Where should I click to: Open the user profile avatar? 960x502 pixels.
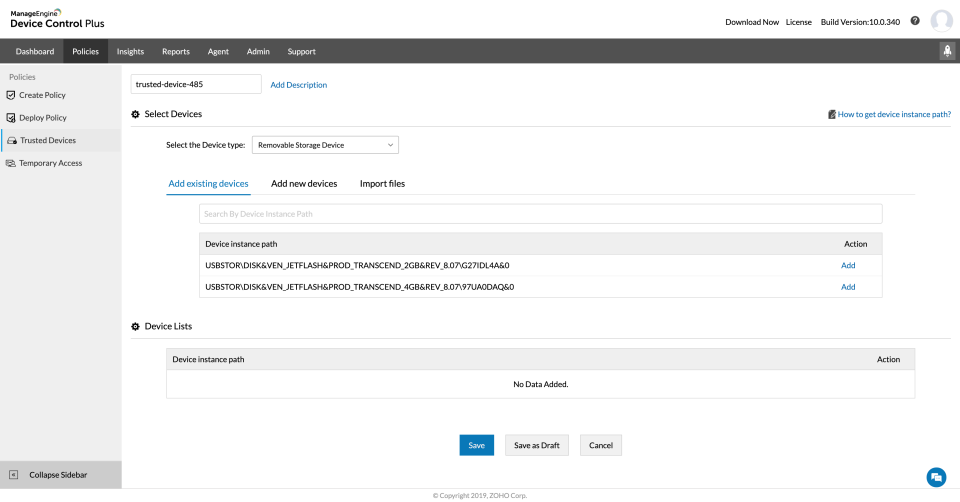[941, 21]
